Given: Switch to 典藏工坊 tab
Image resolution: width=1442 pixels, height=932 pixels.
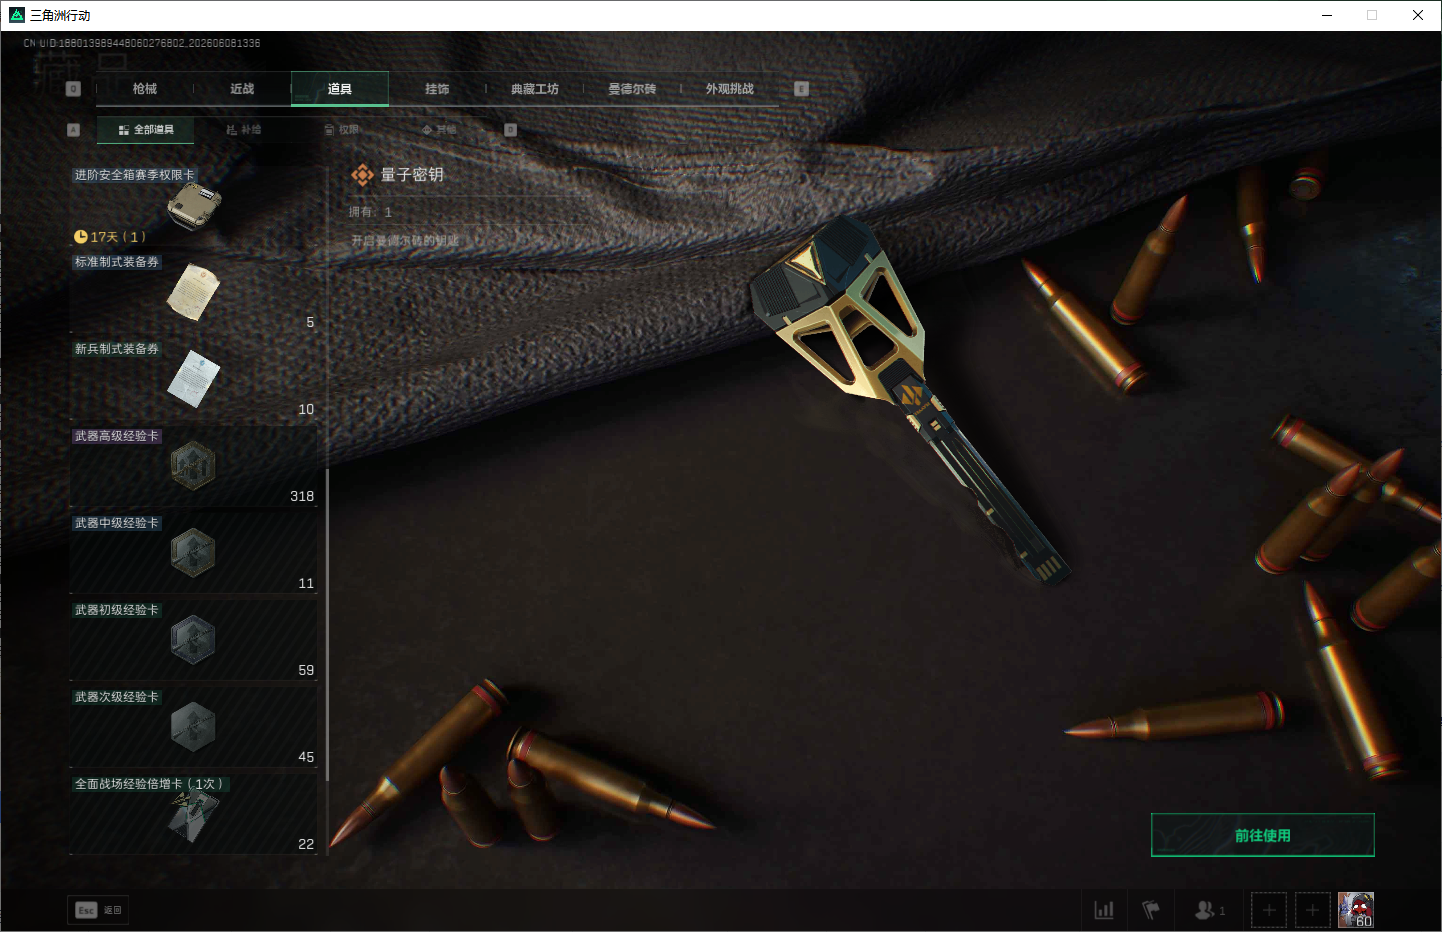Looking at the screenshot, I should pos(535,89).
